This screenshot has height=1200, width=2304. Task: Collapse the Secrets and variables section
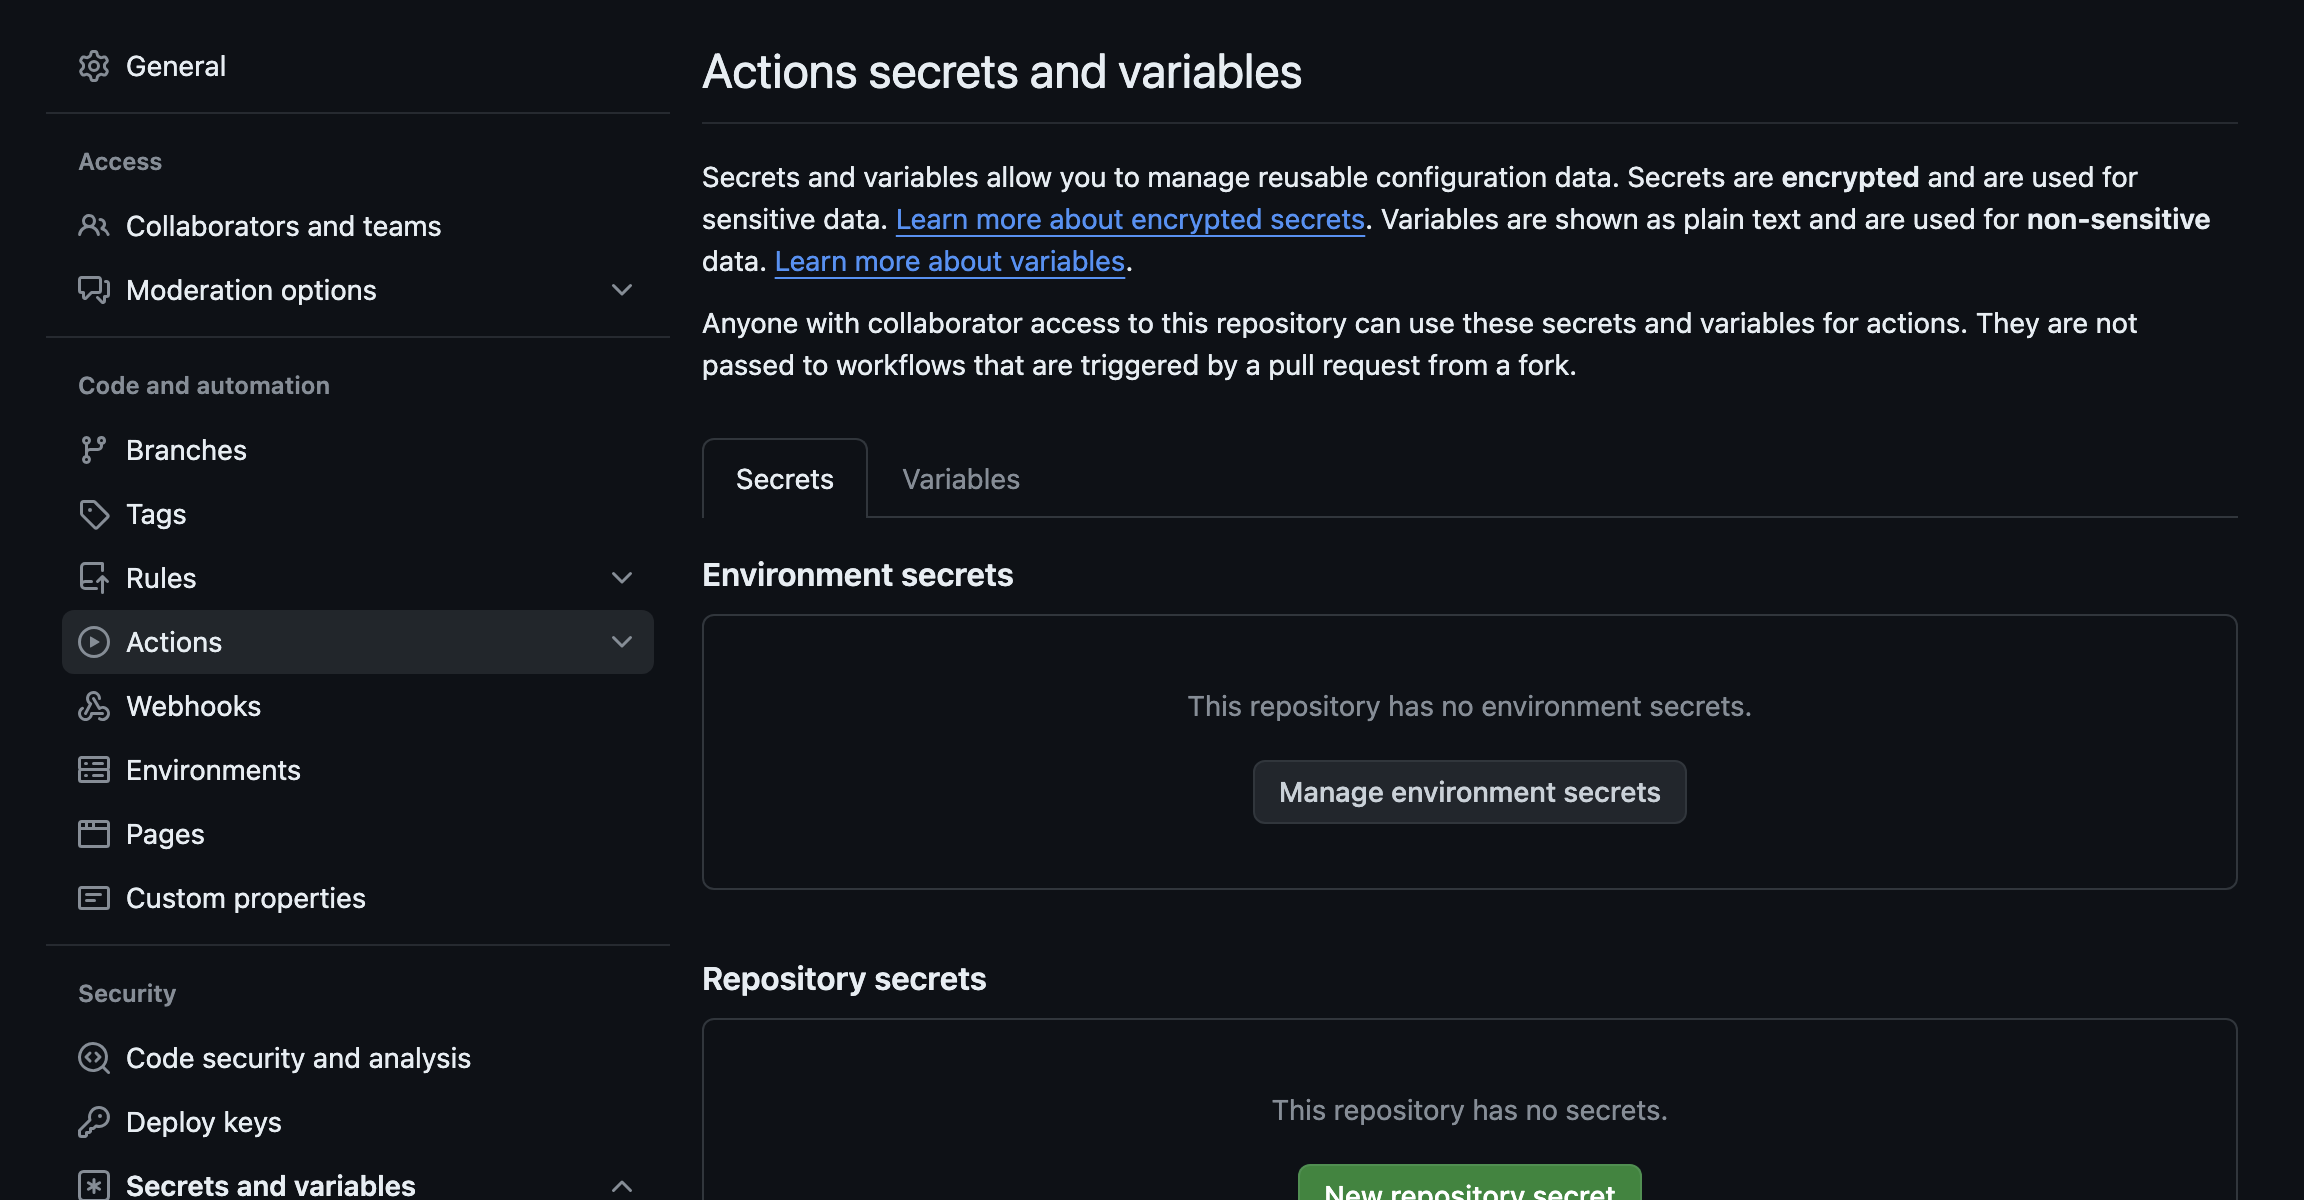pos(622,1186)
